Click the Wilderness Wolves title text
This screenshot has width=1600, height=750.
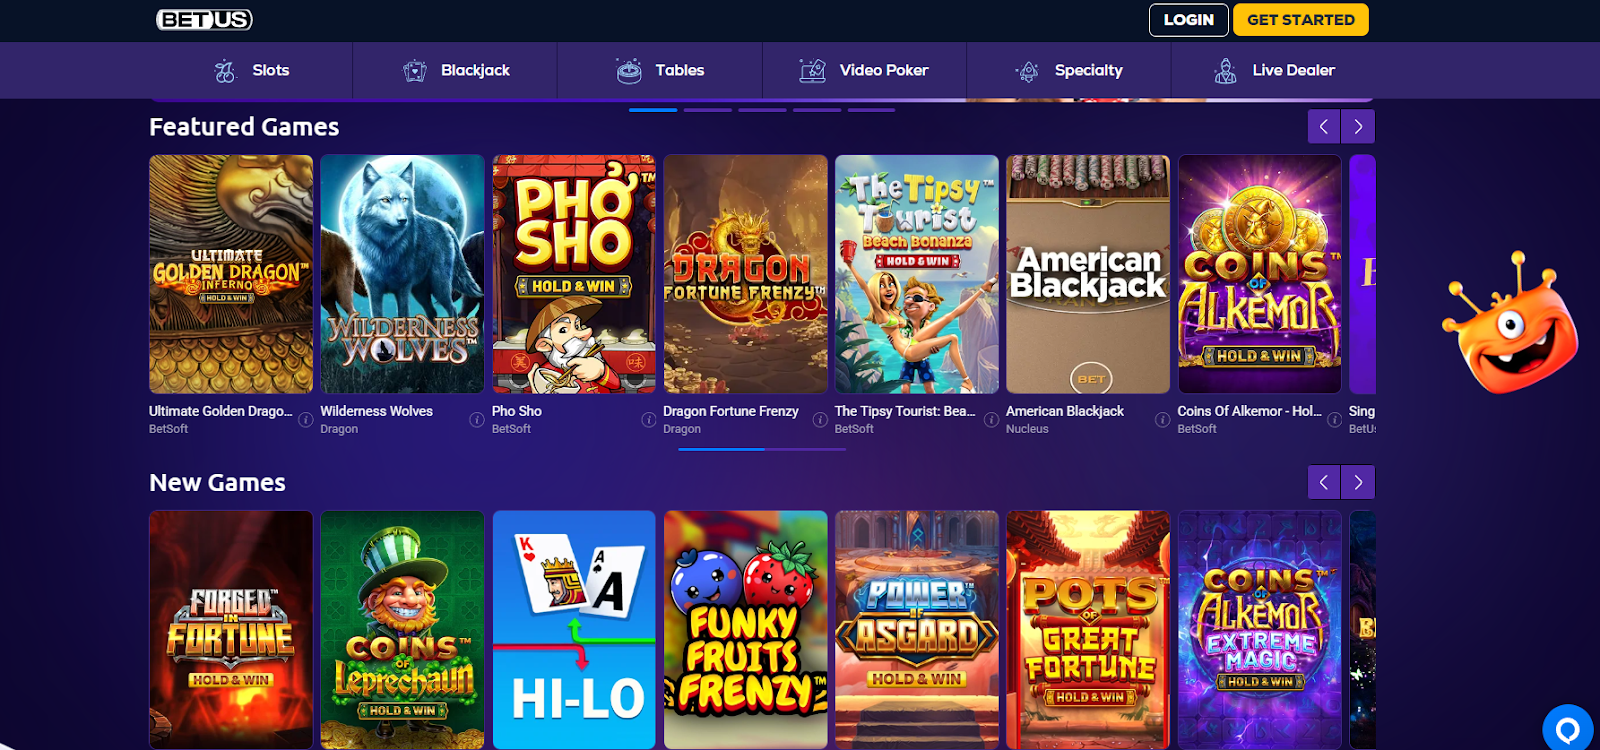click(x=376, y=411)
